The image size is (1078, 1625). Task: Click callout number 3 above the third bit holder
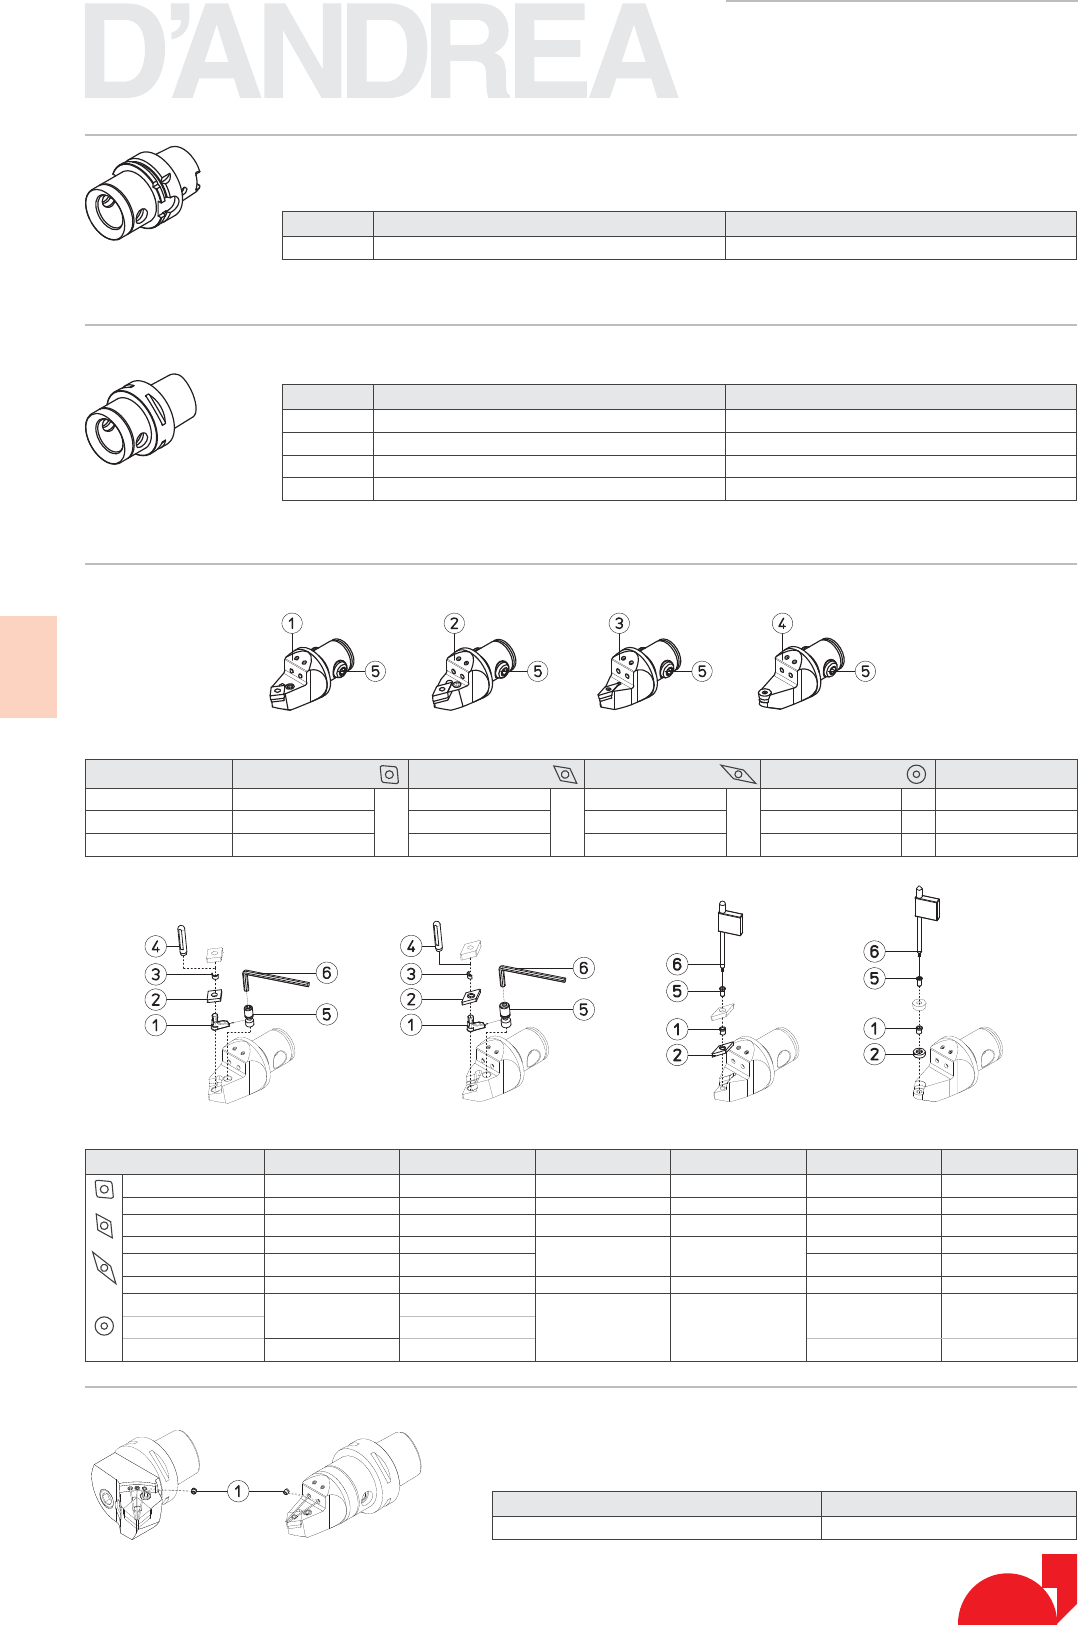(619, 623)
